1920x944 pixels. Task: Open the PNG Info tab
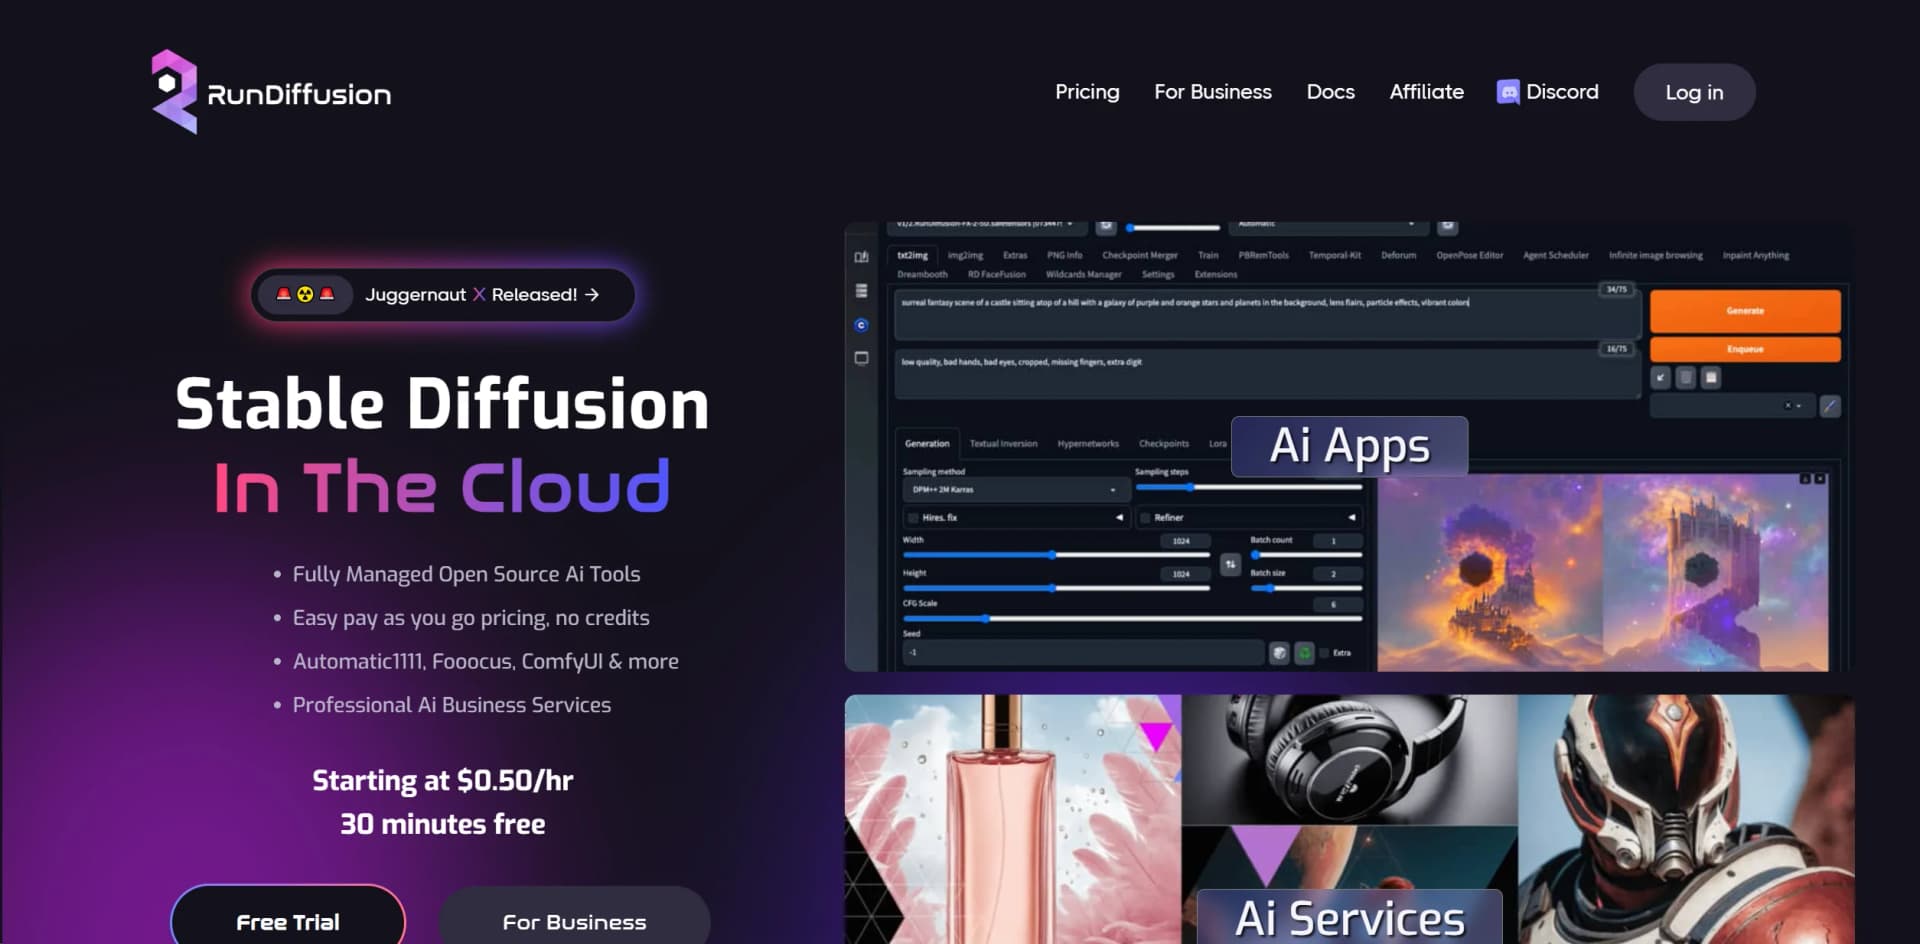pos(1064,256)
